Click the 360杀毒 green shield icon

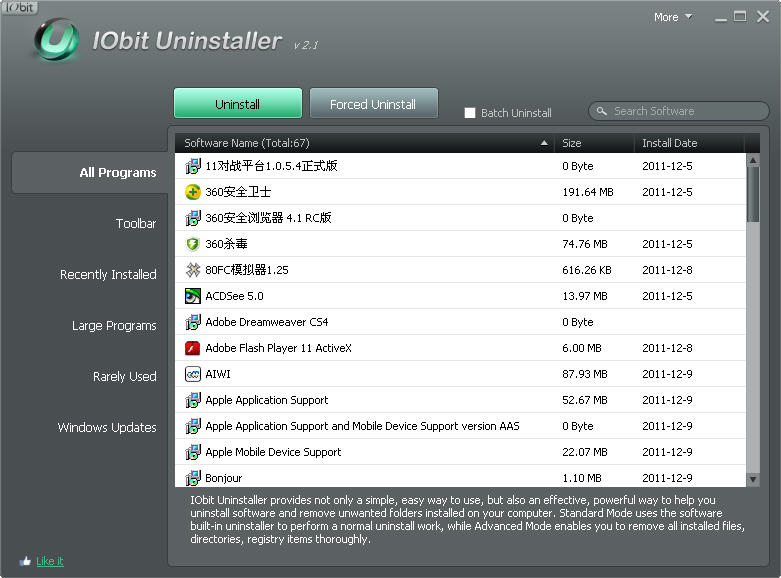193,244
